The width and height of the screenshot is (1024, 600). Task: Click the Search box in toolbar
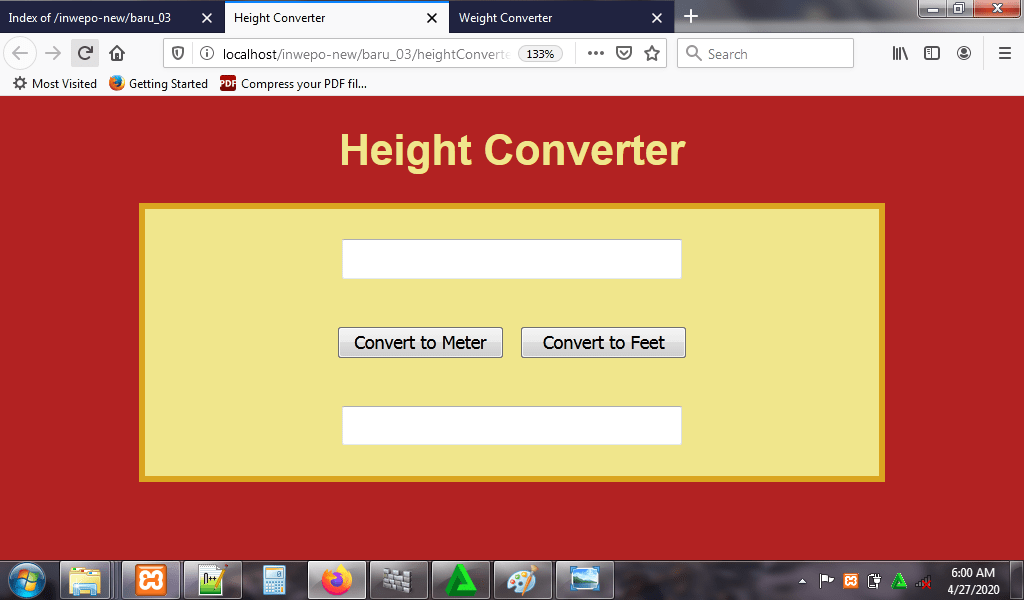point(765,54)
